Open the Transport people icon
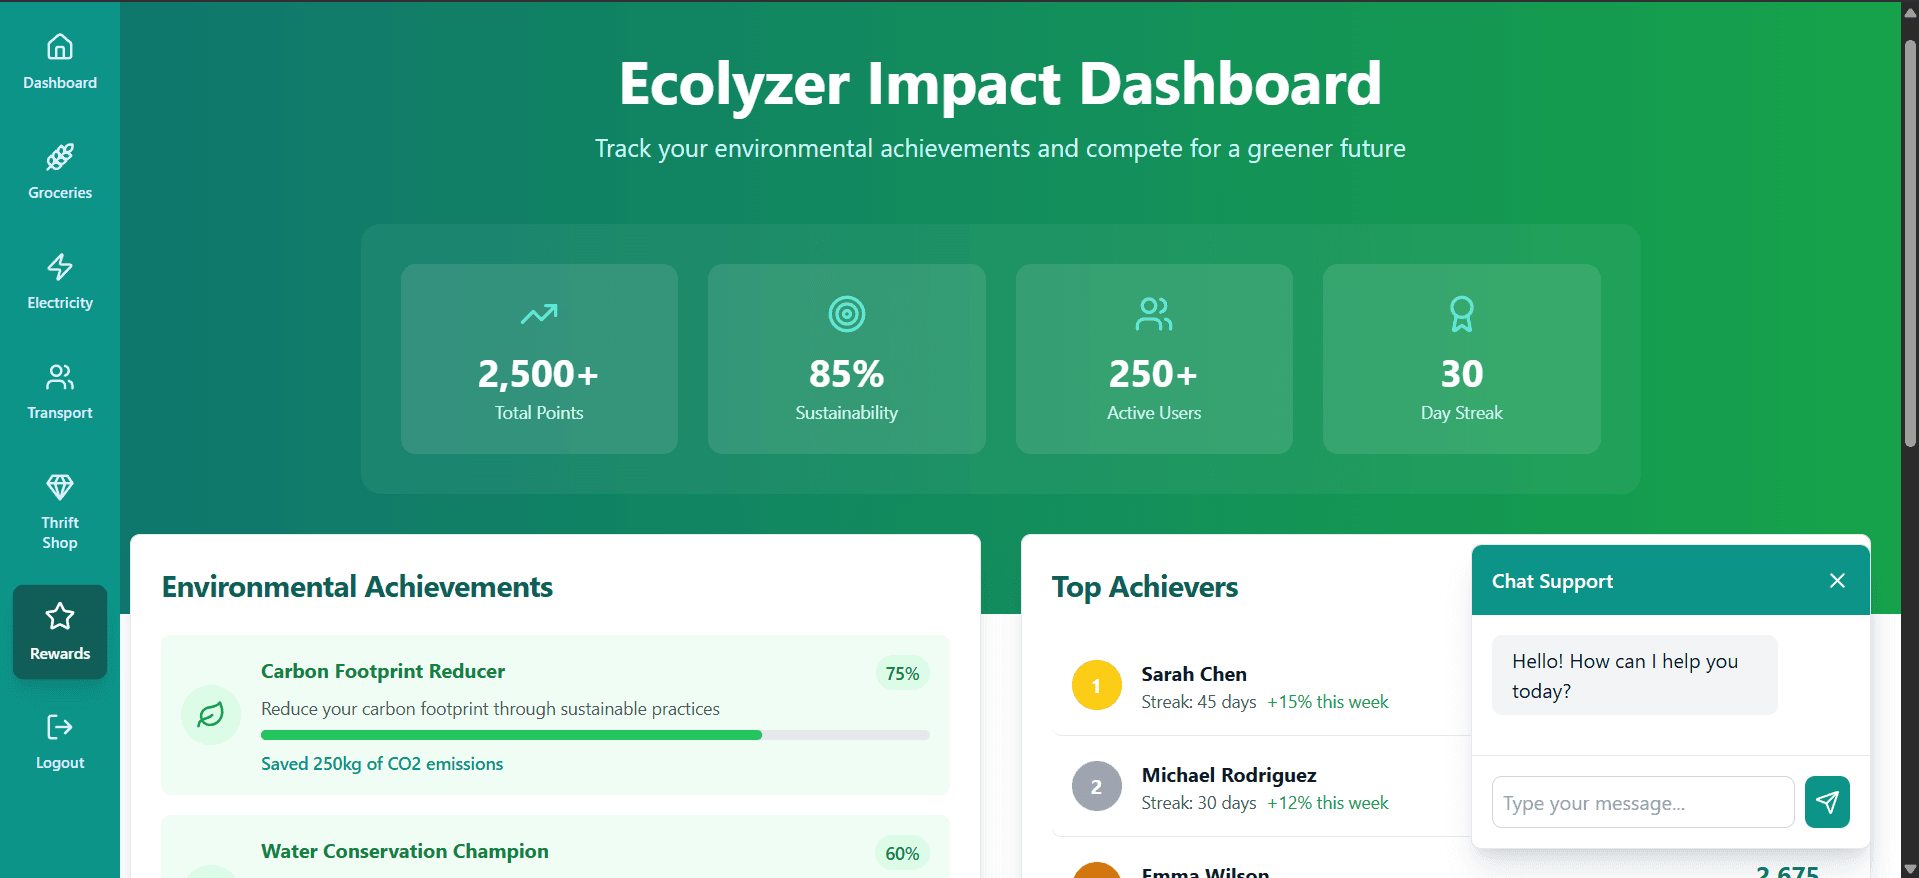The width and height of the screenshot is (1919, 878). tap(60, 377)
